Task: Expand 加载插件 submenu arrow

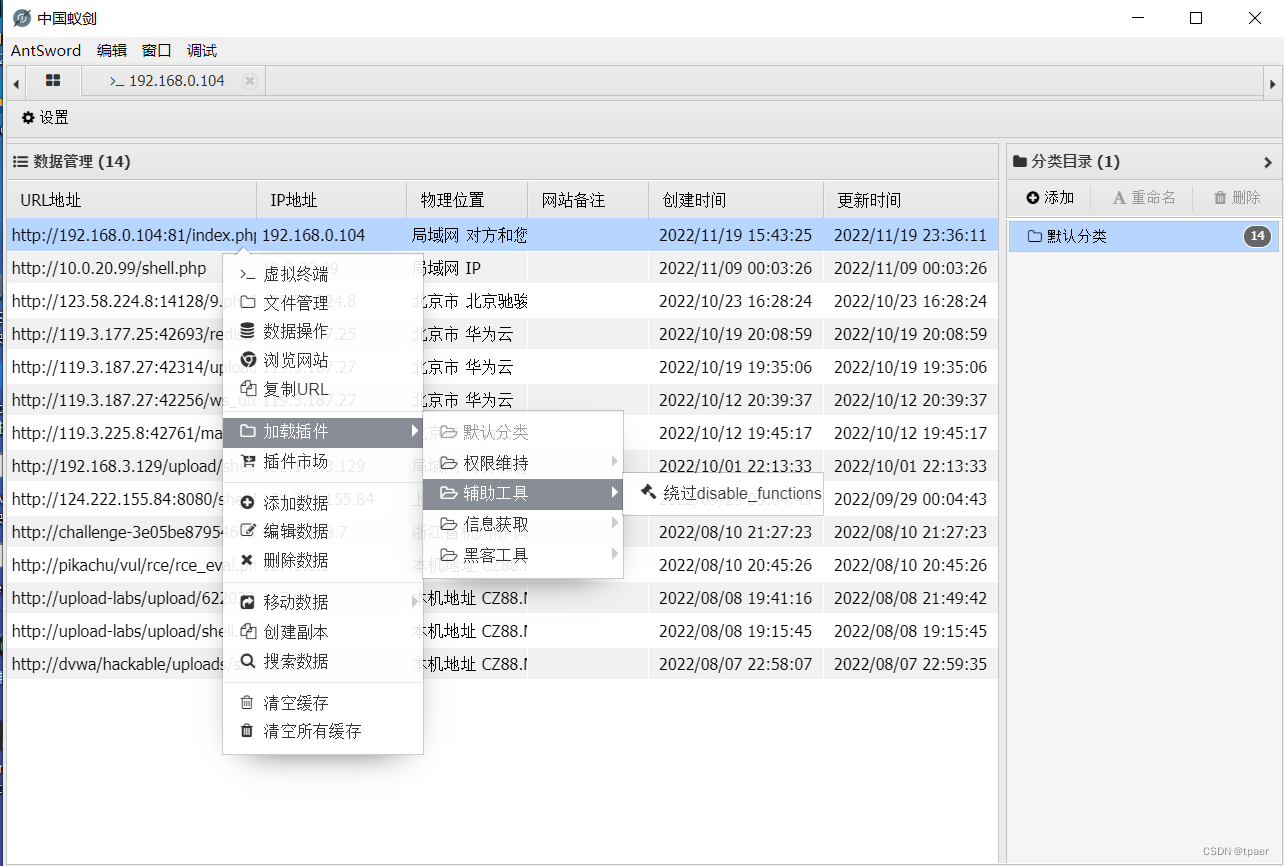Action: click(x=413, y=432)
